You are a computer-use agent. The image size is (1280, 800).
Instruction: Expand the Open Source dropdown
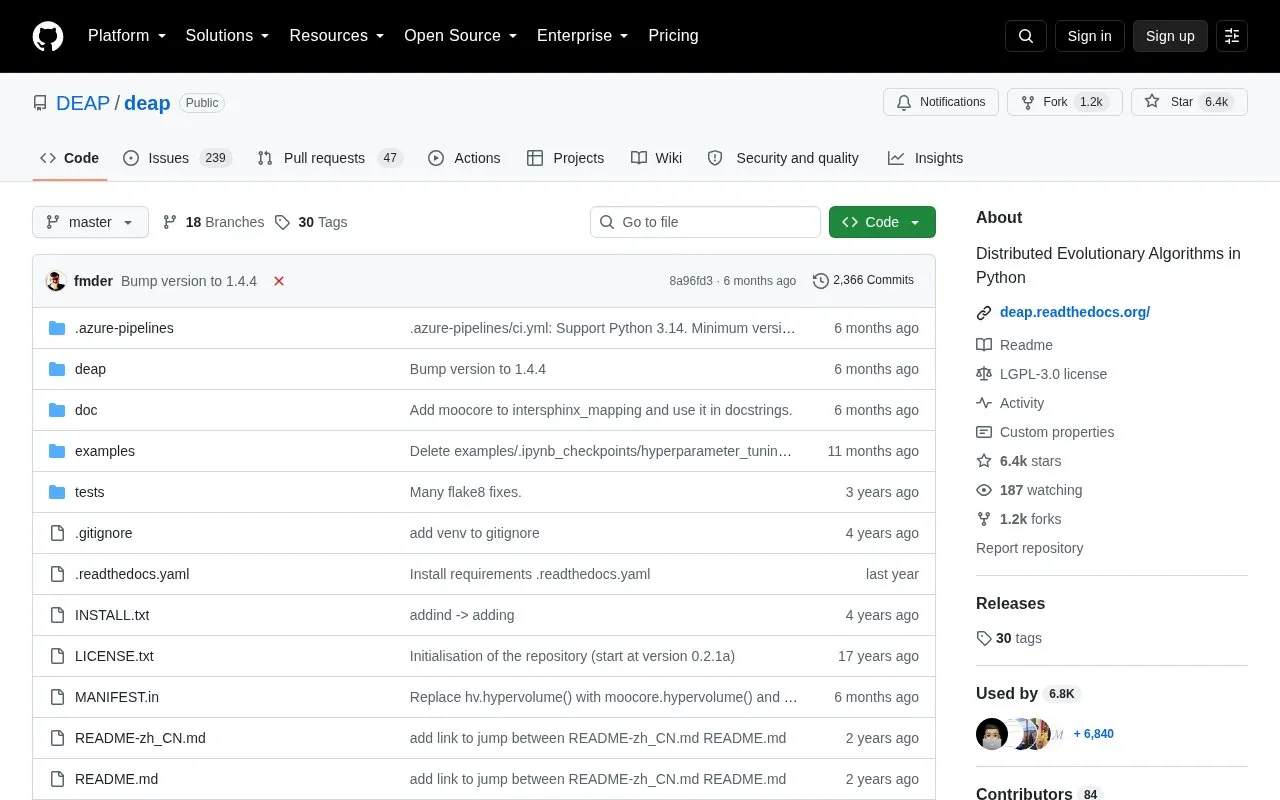pyautogui.click(x=461, y=36)
